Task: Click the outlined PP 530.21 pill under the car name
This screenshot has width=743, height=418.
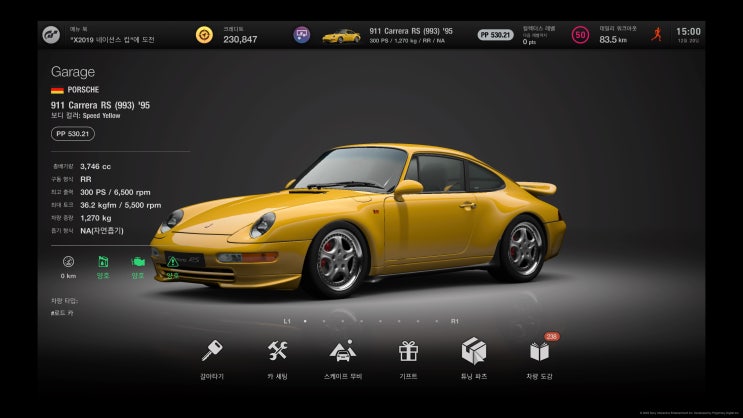Action: (72, 134)
